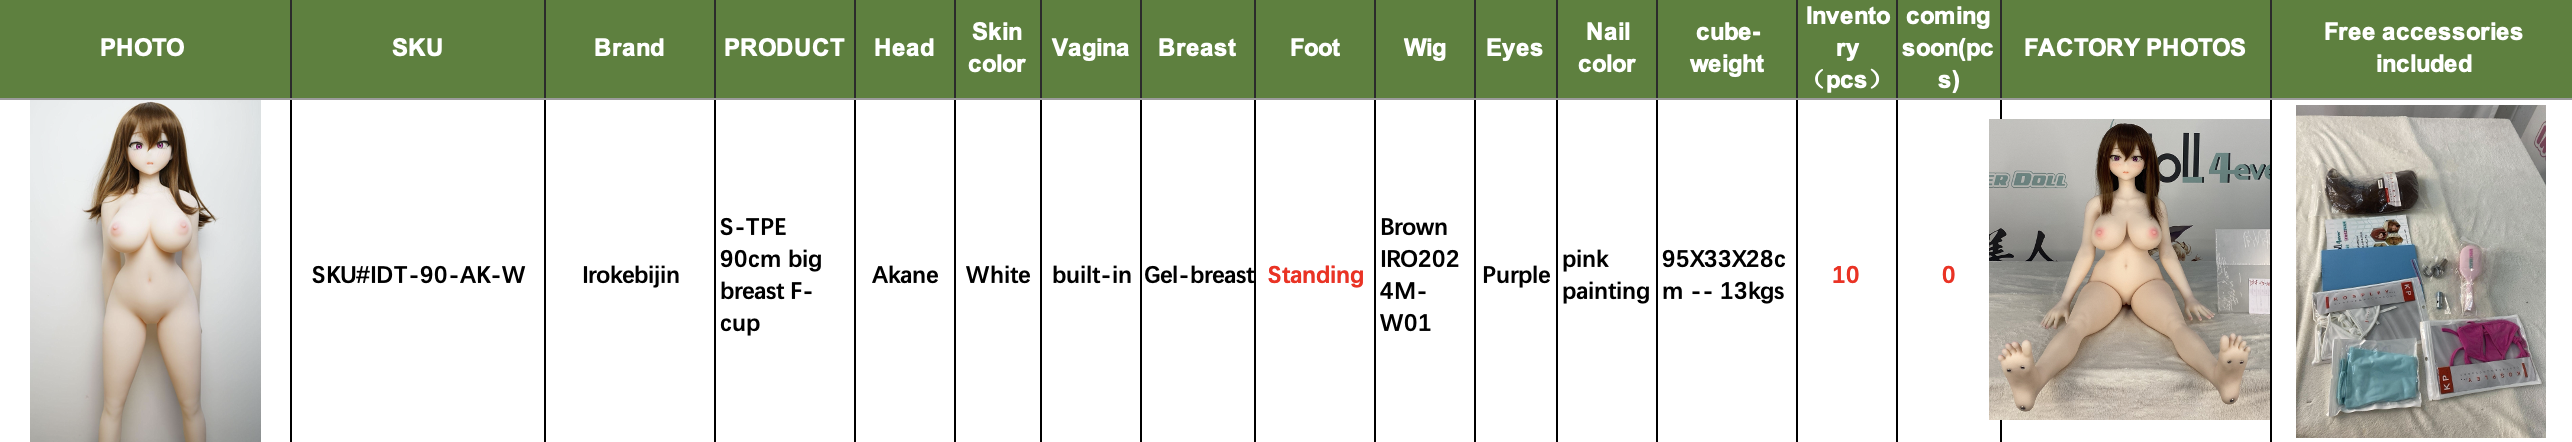Click the Inventory (pcs) header cell
Viewport: 2572px width, 442px height.
click(x=1846, y=47)
